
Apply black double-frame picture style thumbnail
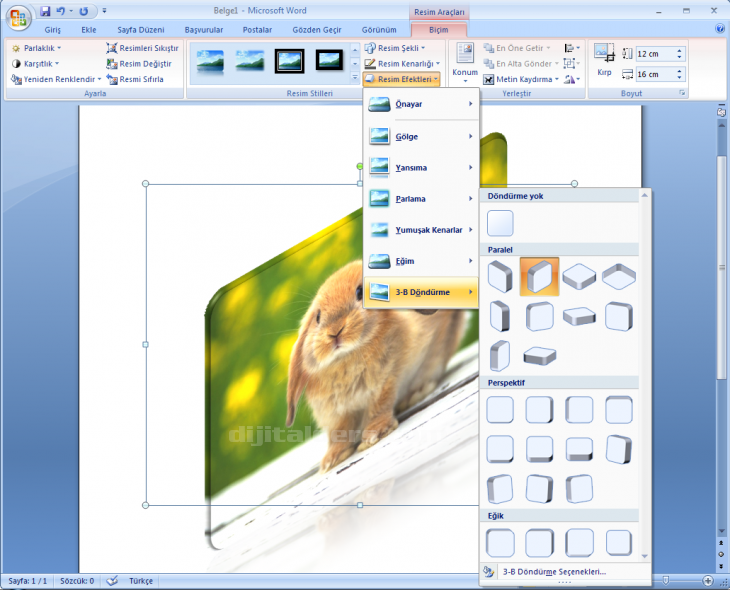click(290, 61)
